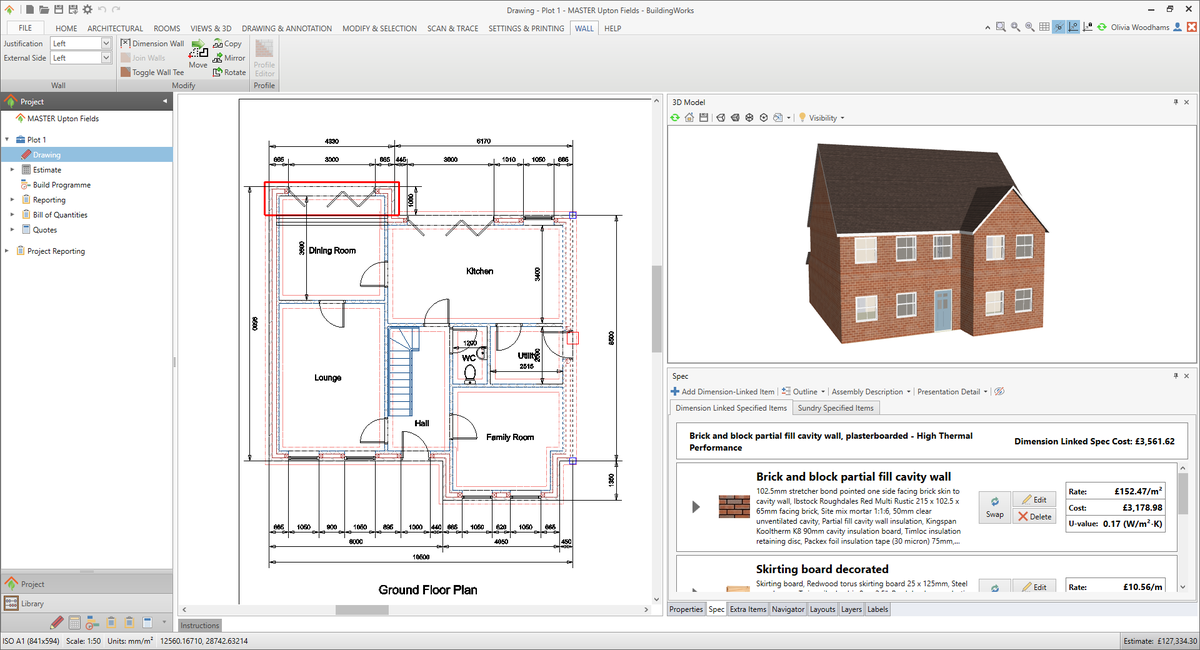Image resolution: width=1200 pixels, height=650 pixels.
Task: Click the home view icon in 3D Model
Action: [690, 118]
